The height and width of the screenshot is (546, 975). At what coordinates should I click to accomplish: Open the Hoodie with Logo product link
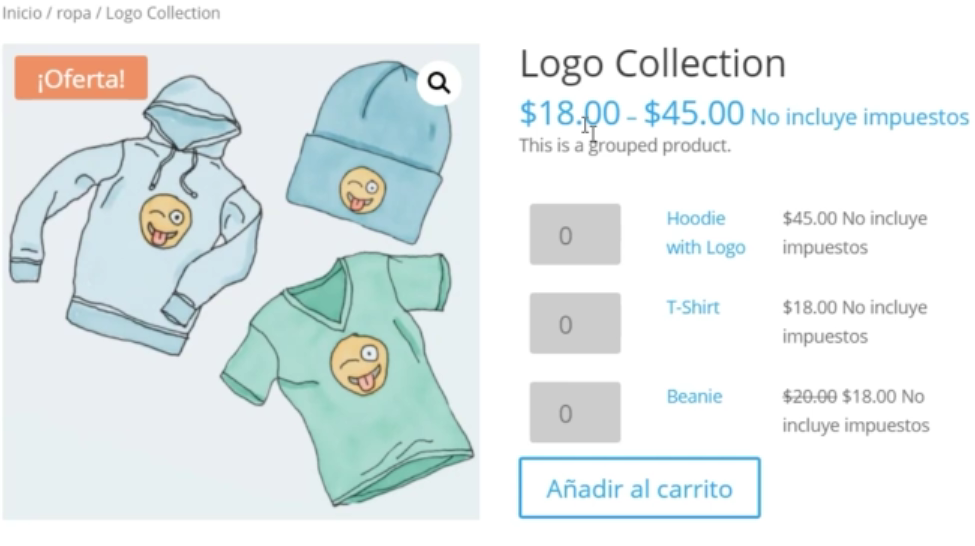706,233
